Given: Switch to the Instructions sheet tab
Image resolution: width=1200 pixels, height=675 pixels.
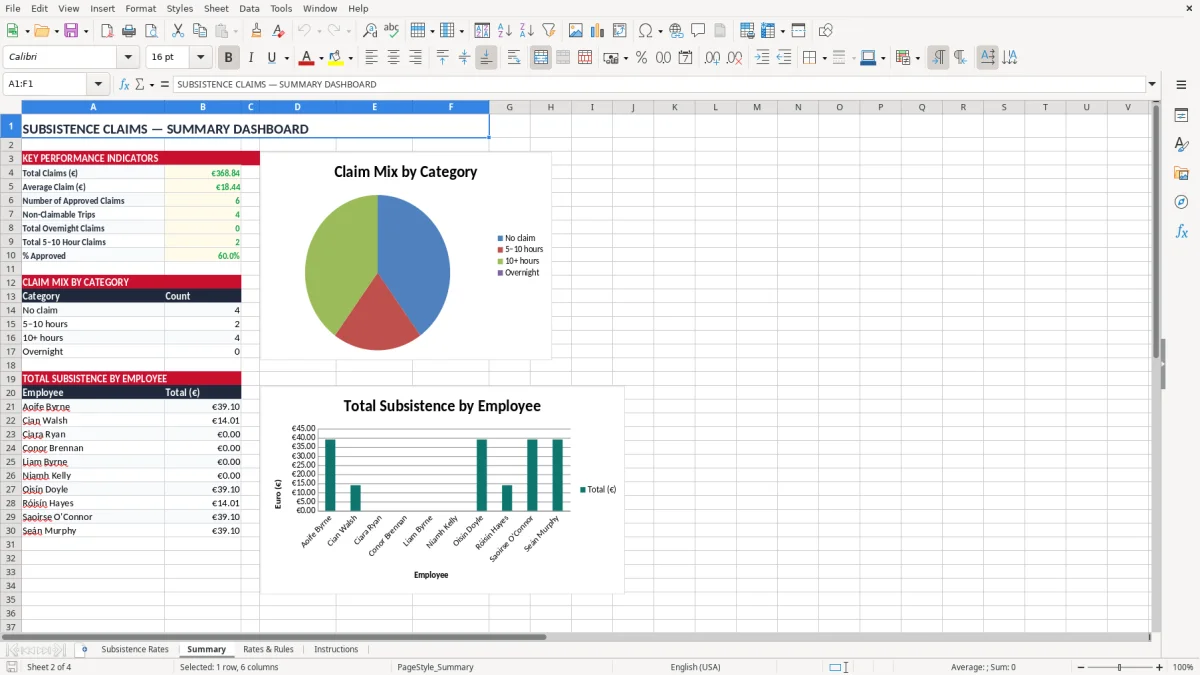Looking at the screenshot, I should click(x=336, y=649).
